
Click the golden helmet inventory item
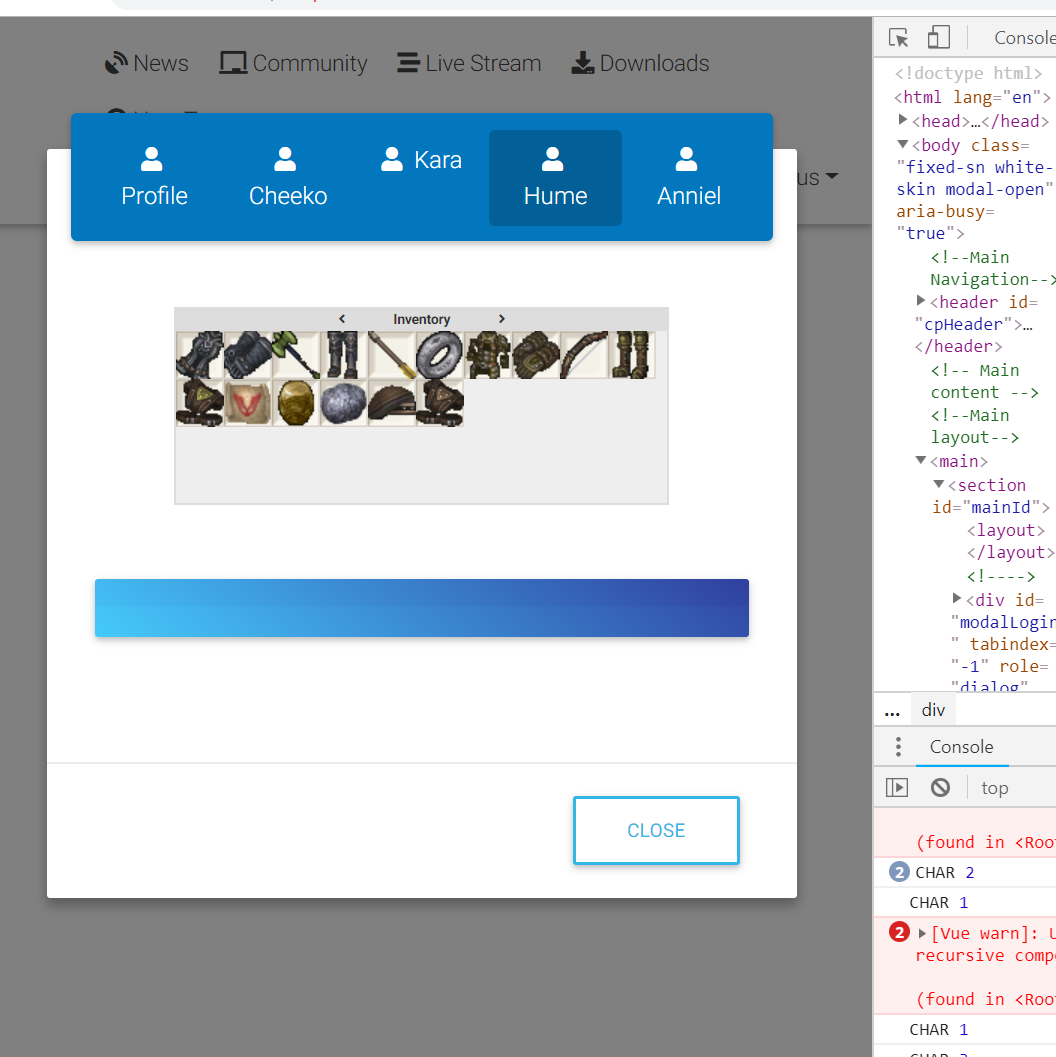pyautogui.click(x=296, y=403)
